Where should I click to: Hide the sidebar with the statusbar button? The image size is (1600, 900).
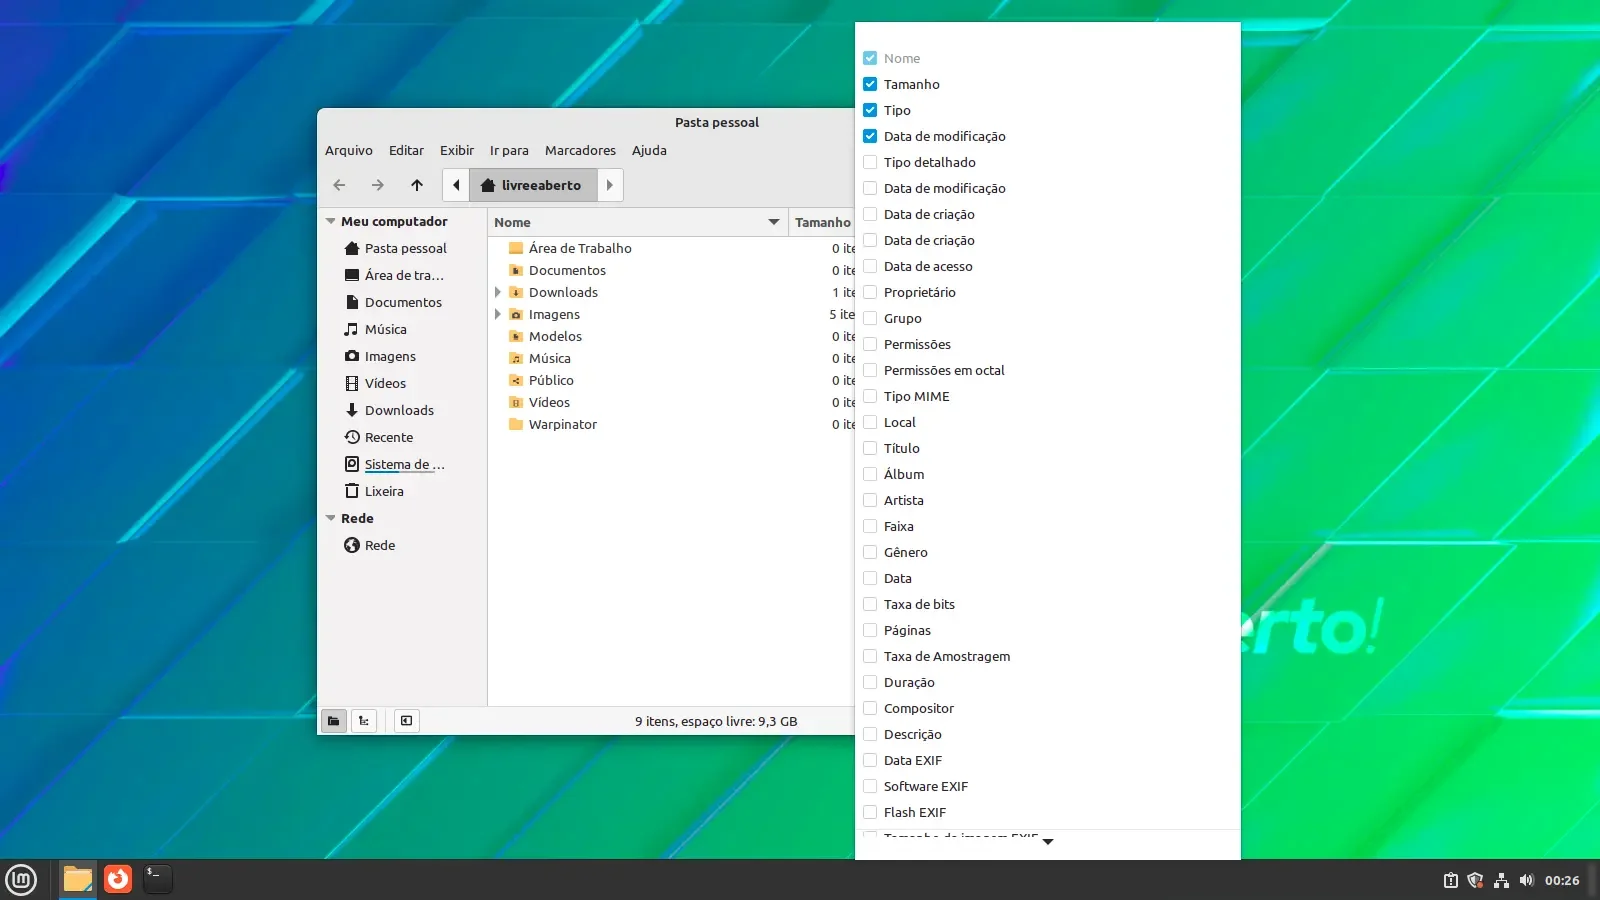[406, 721]
